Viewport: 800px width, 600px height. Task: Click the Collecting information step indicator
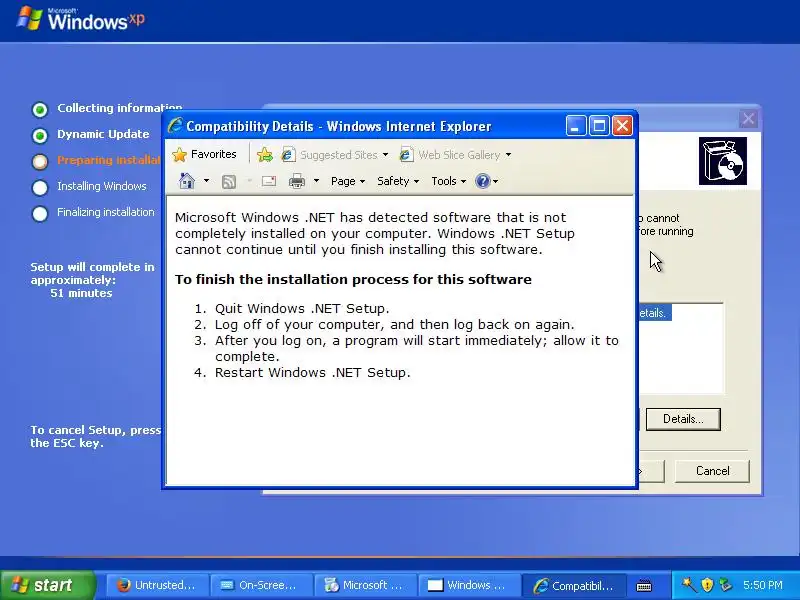[x=40, y=109]
